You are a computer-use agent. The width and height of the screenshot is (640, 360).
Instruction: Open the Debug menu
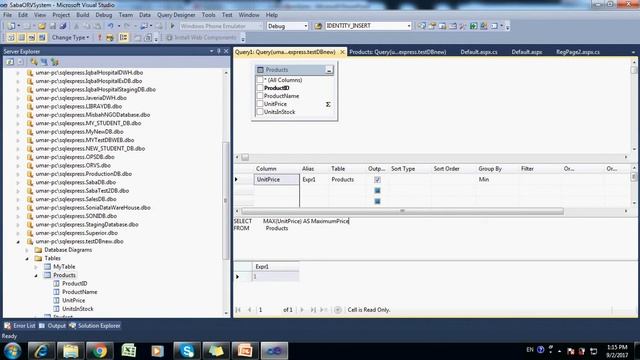pos(104,15)
